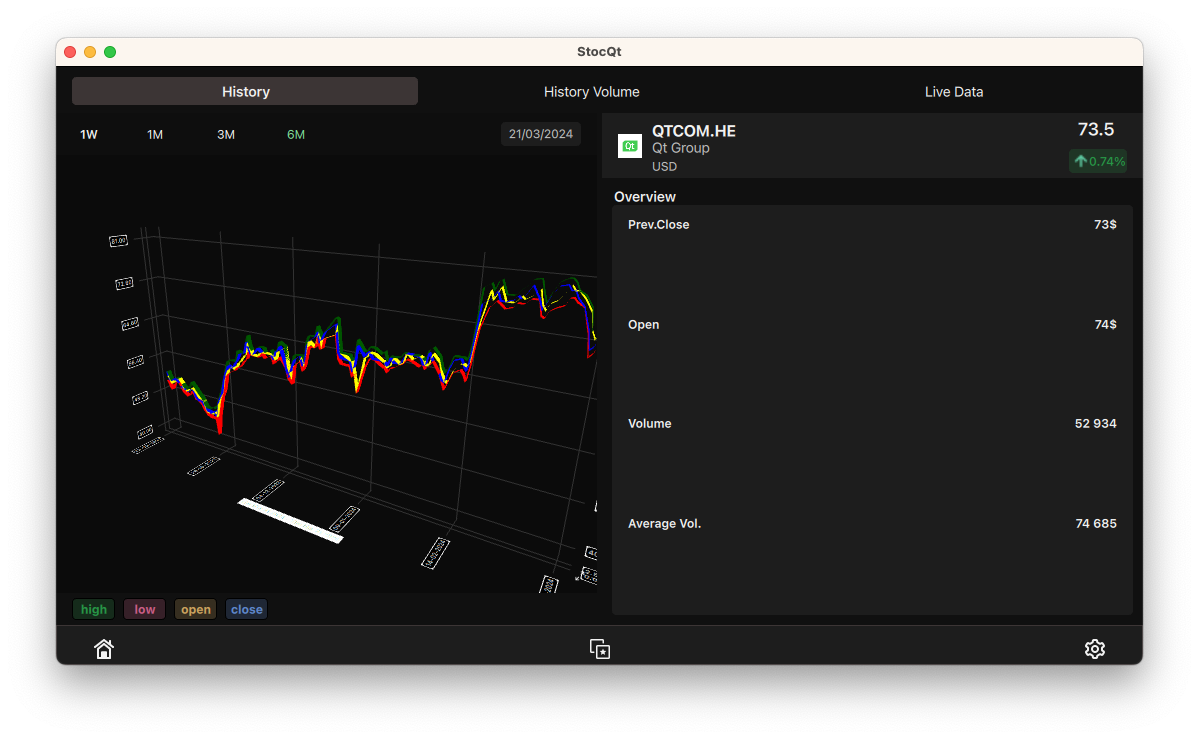
Task: Toggle the high series in the legend
Action: pos(93,609)
